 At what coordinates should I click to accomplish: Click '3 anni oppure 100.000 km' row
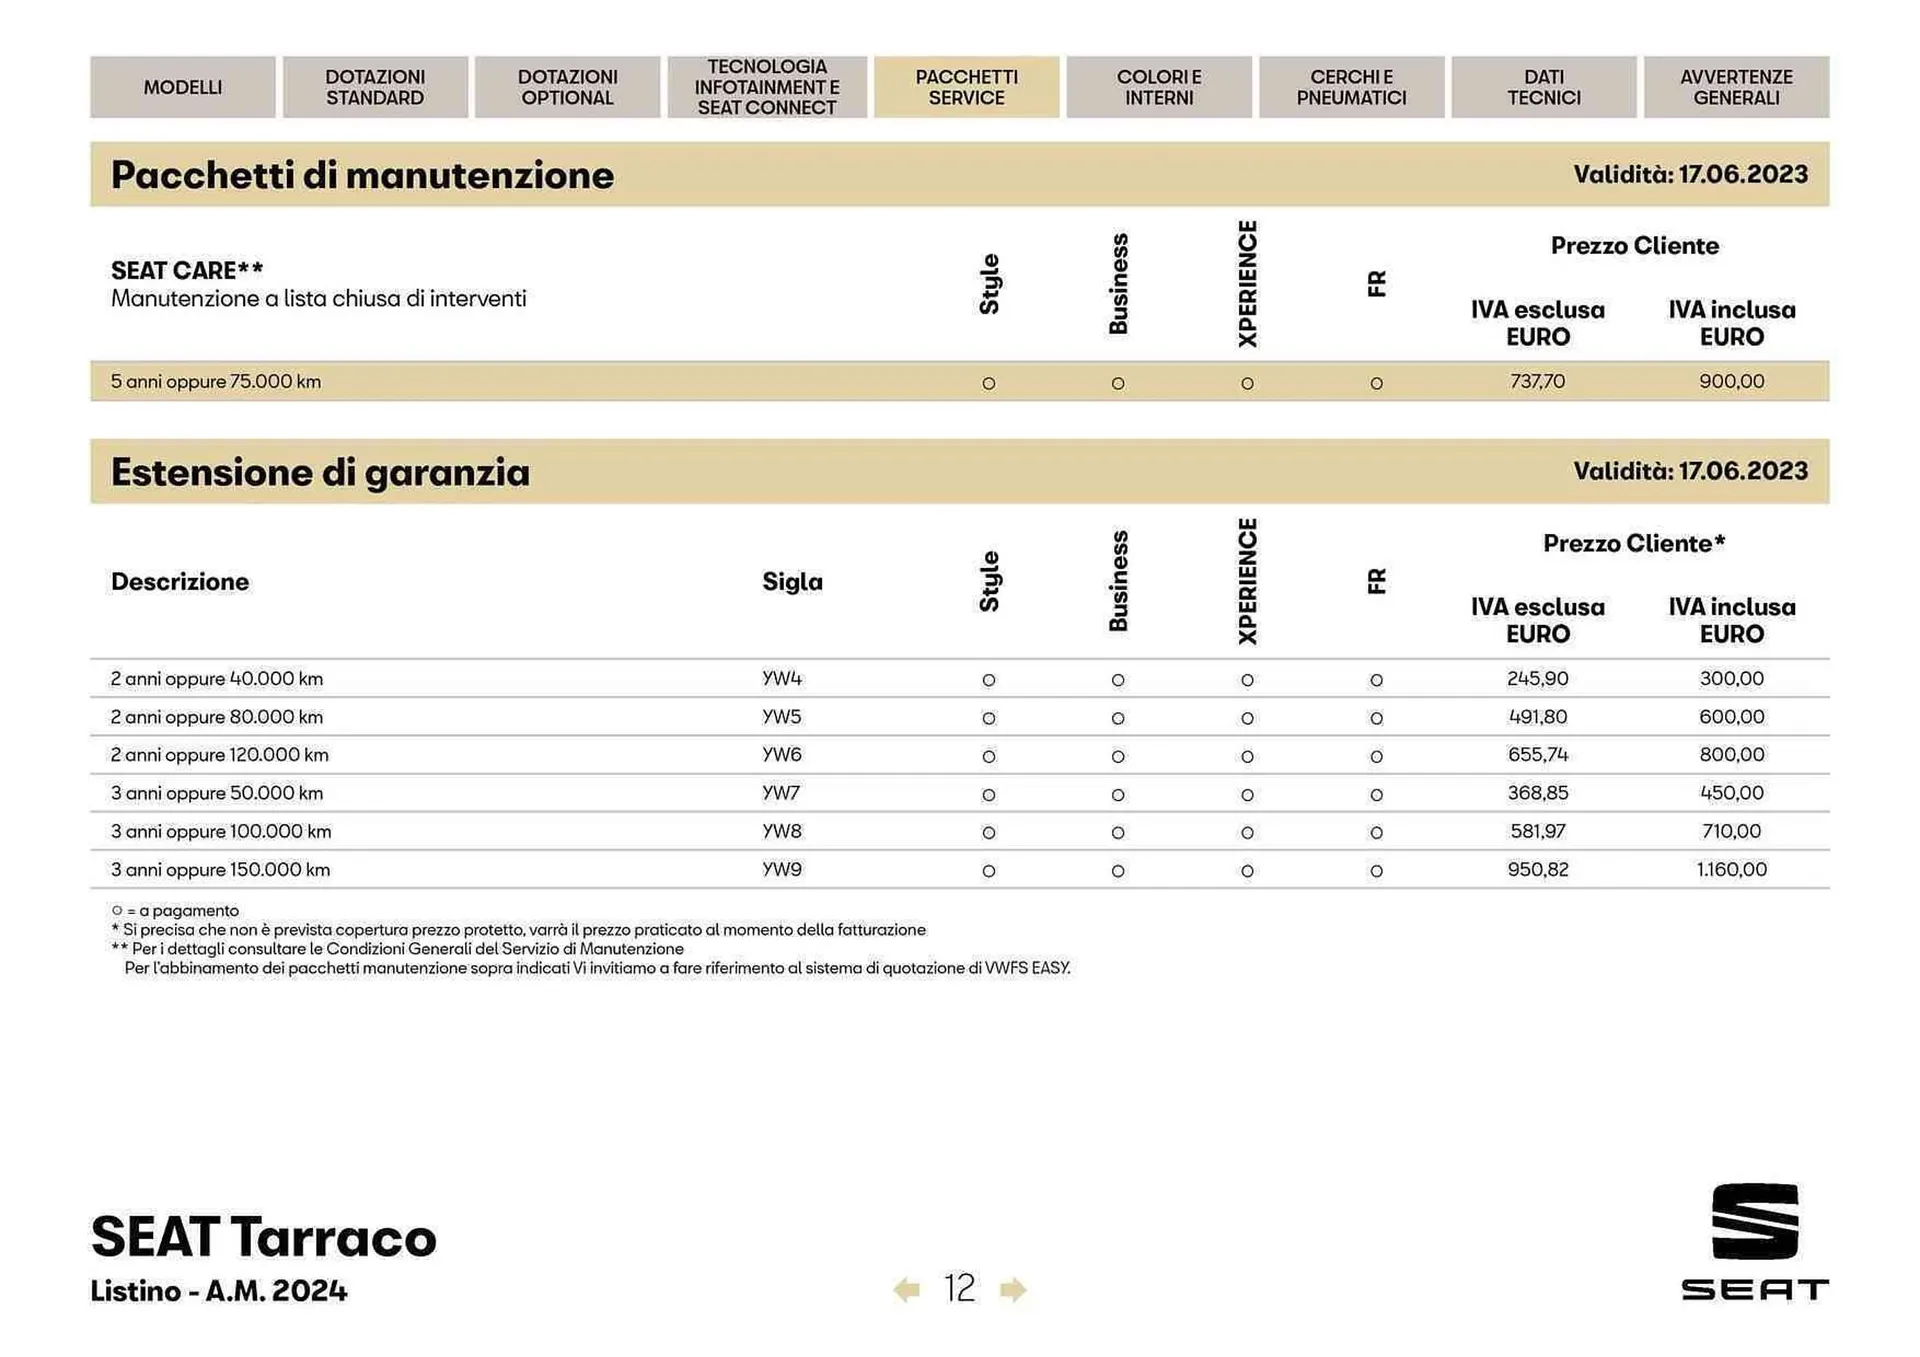coord(960,831)
